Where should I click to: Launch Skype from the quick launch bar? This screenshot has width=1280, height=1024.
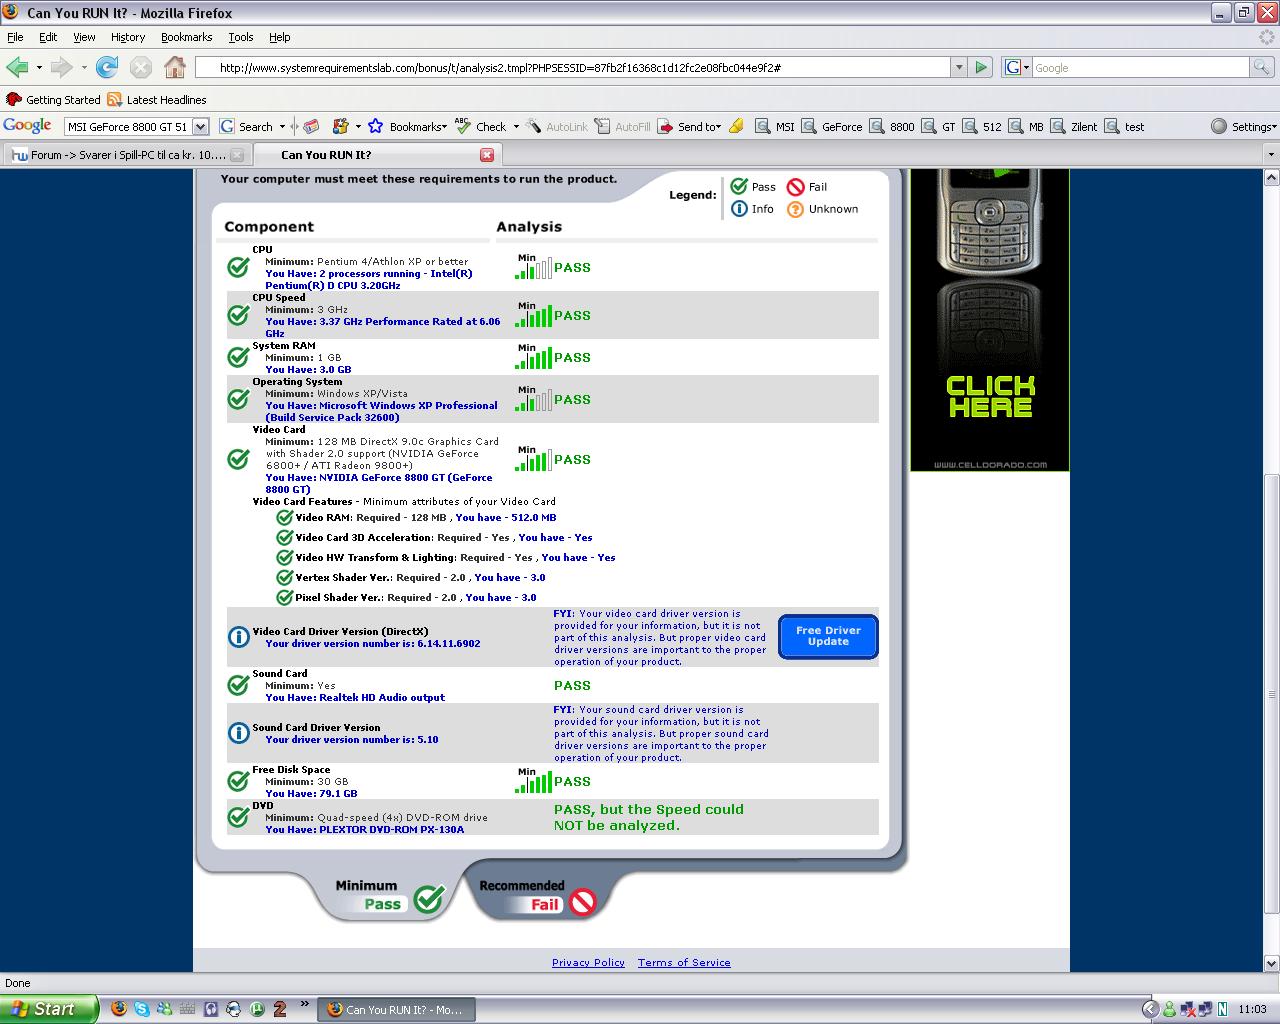[x=142, y=1009]
